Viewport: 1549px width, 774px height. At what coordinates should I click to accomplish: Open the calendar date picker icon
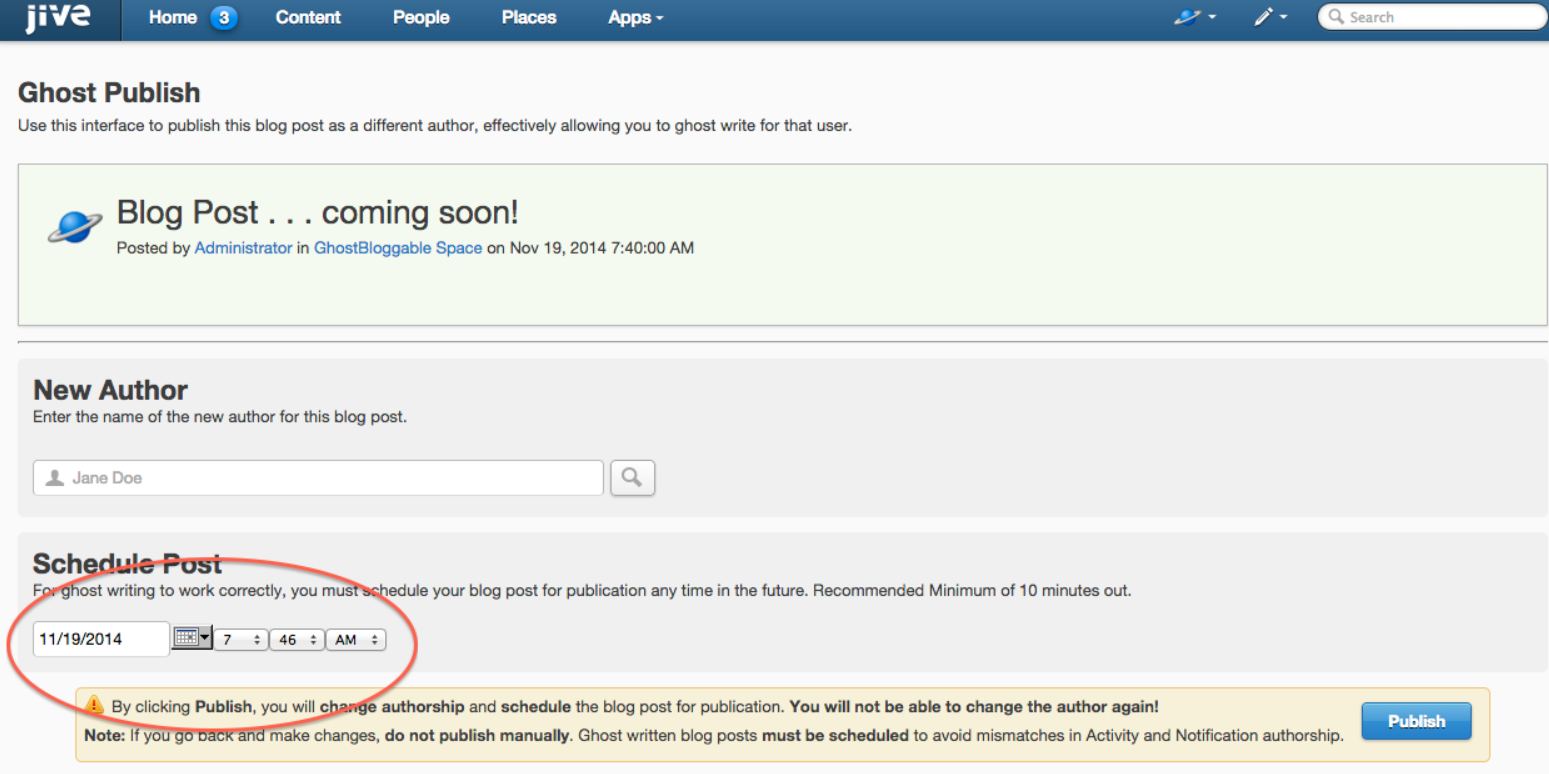pos(191,638)
